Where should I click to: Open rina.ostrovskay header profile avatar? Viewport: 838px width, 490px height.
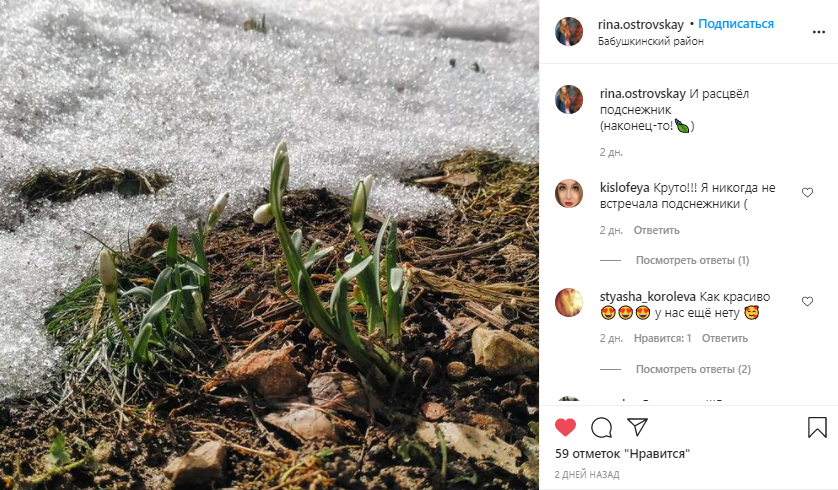click(569, 32)
